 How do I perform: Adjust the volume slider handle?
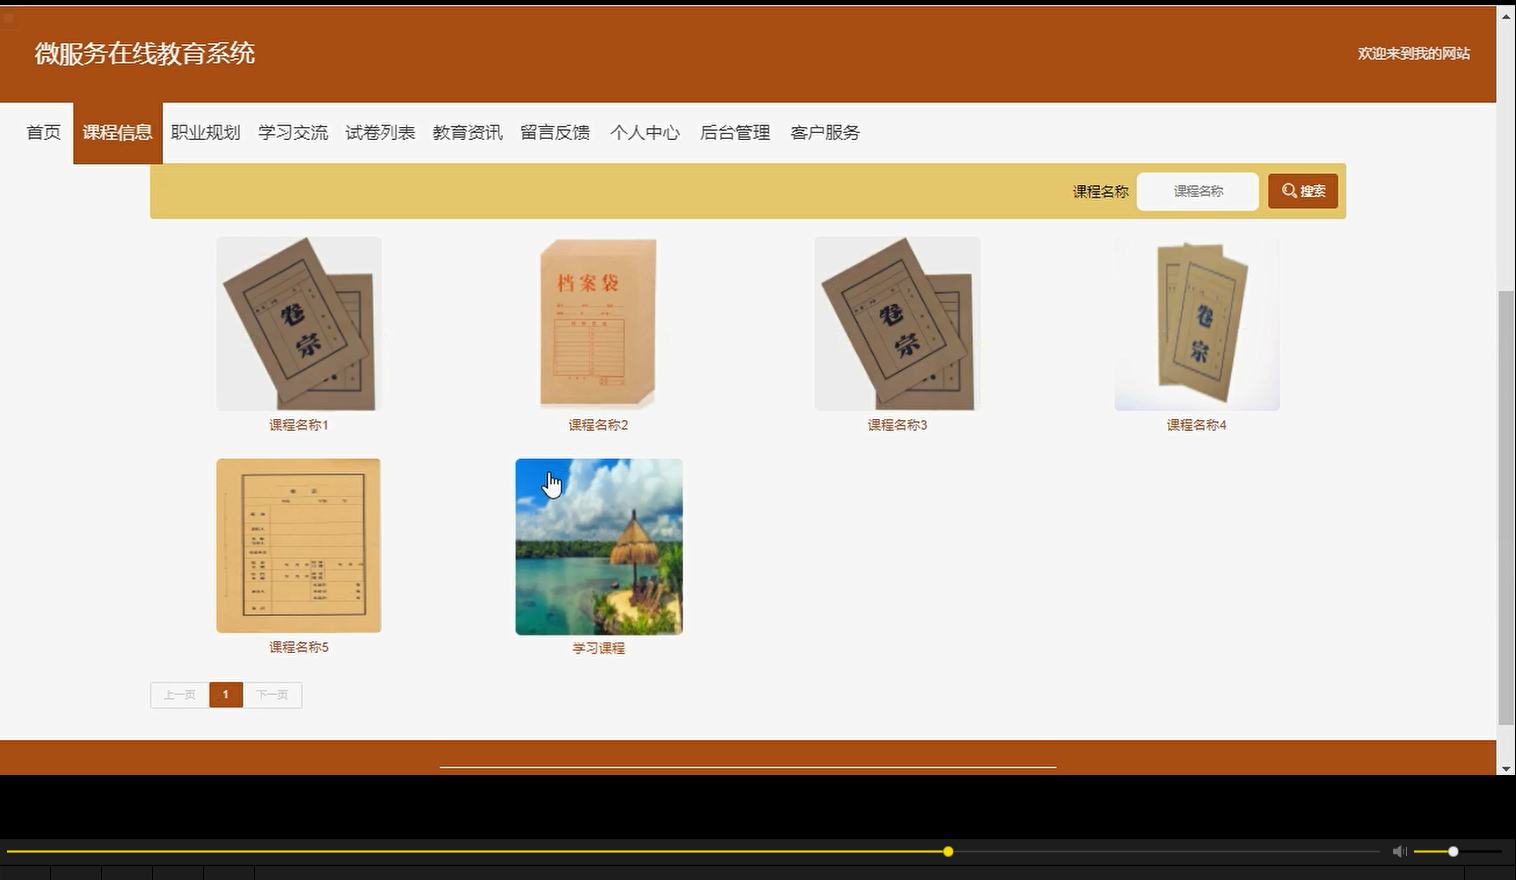click(x=1452, y=851)
